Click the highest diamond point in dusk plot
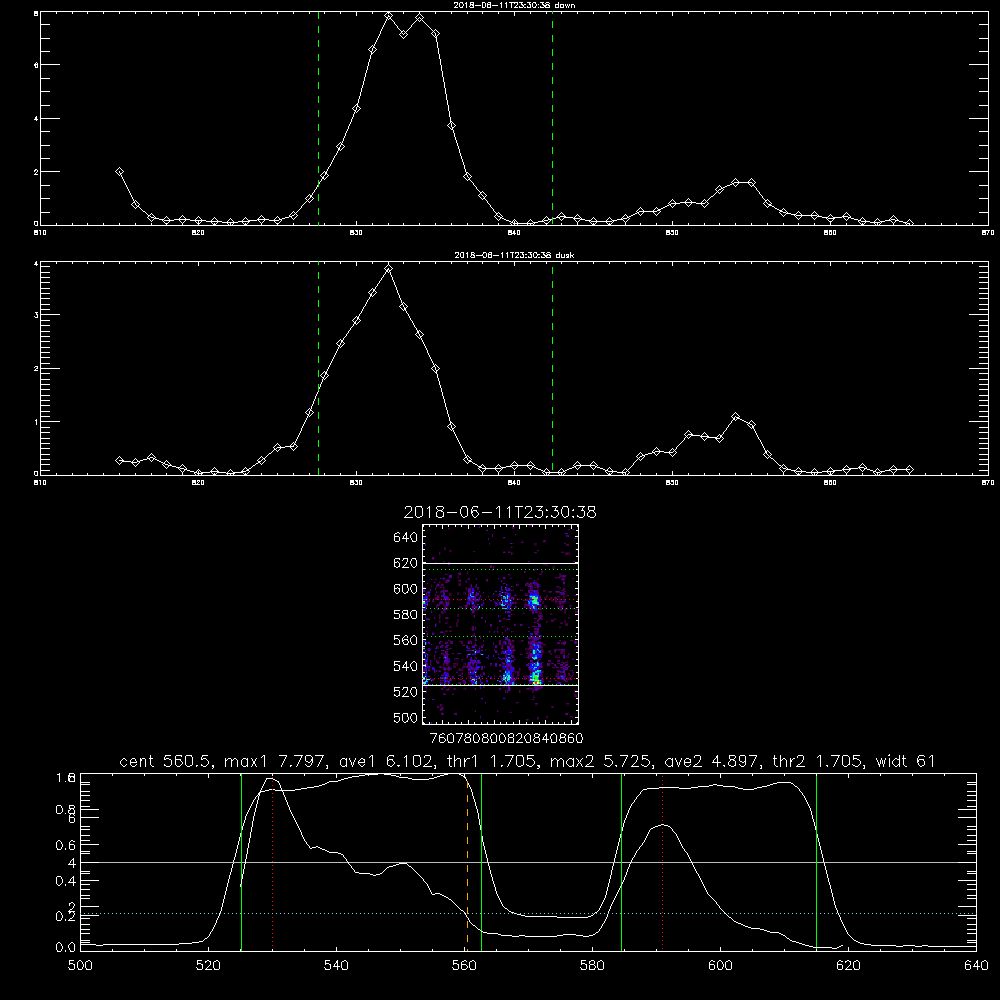 coord(388,268)
